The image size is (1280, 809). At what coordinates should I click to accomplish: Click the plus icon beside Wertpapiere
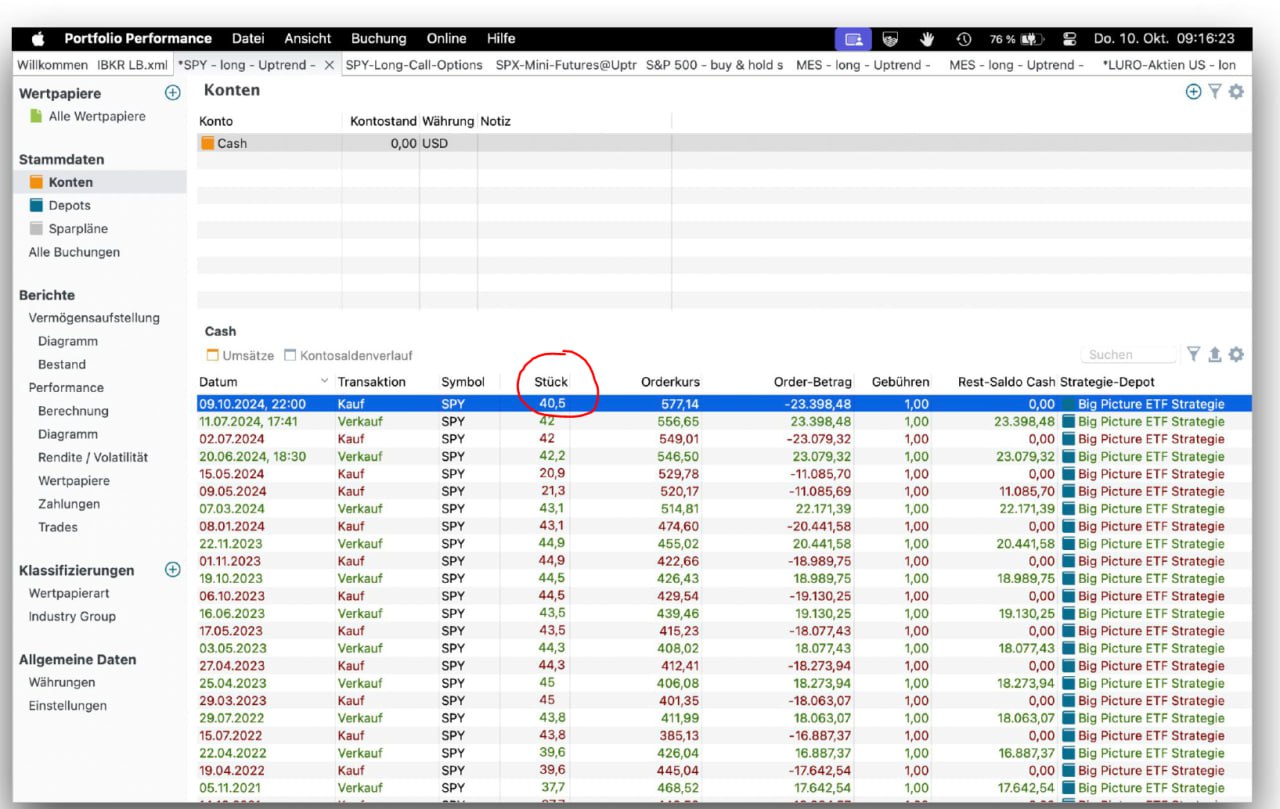click(x=172, y=93)
